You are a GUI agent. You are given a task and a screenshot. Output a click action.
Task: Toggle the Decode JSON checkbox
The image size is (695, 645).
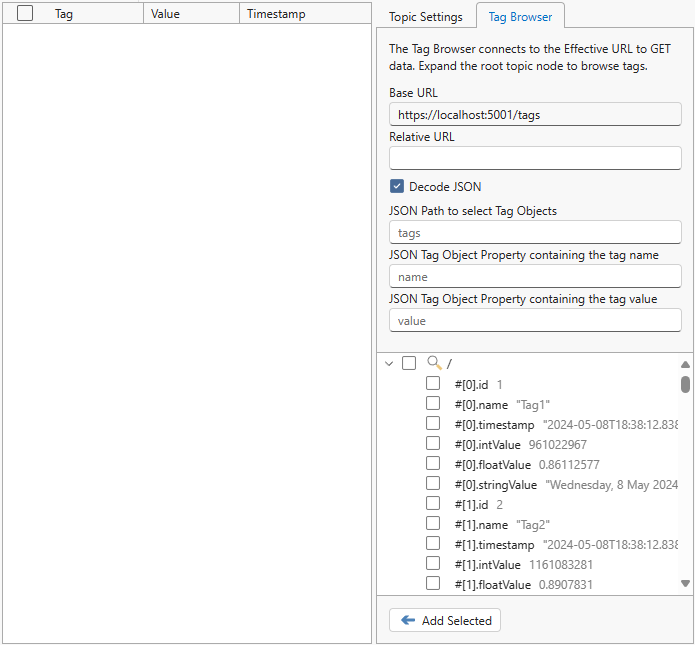397,187
